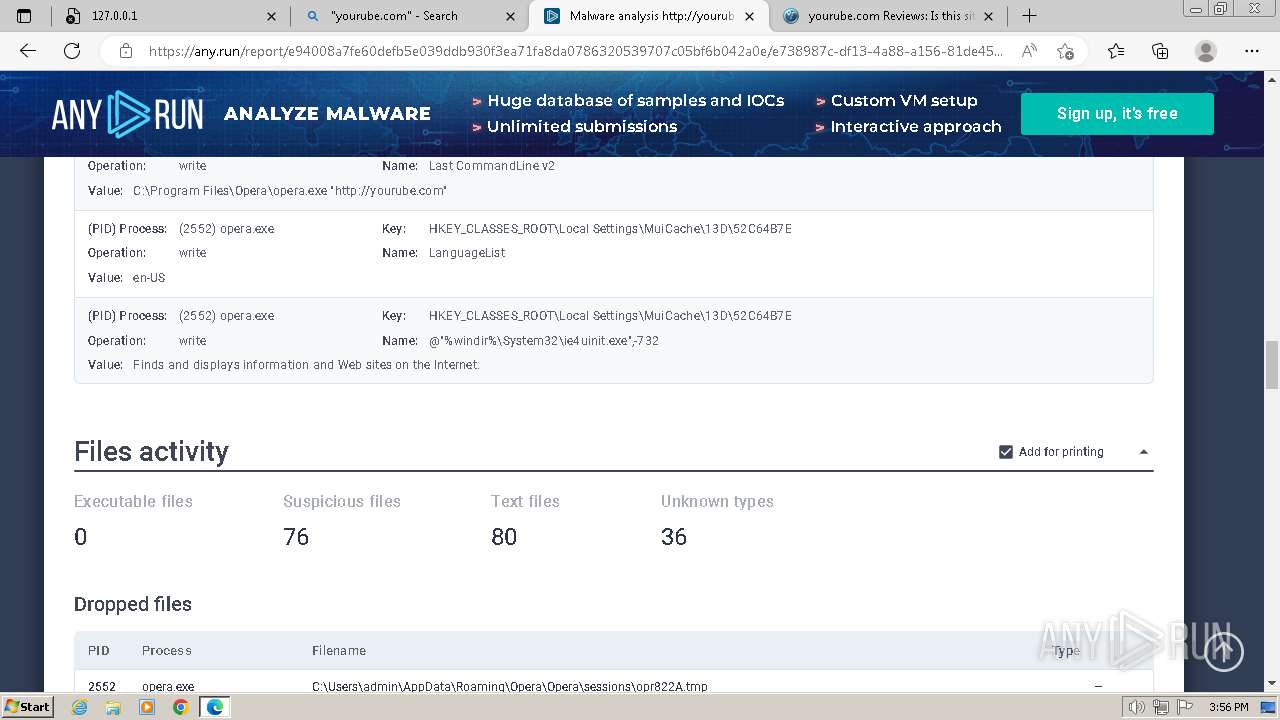Open the Windows Start button
Image resolution: width=1280 pixels, height=720 pixels.
pyautogui.click(x=28, y=707)
